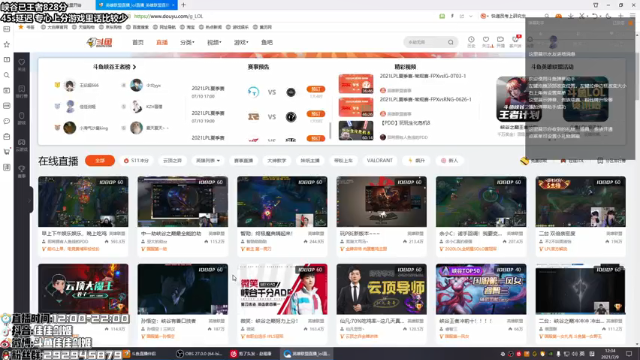Expand the 视频 video dropdown
This screenshot has width=640, height=360.
214,42
